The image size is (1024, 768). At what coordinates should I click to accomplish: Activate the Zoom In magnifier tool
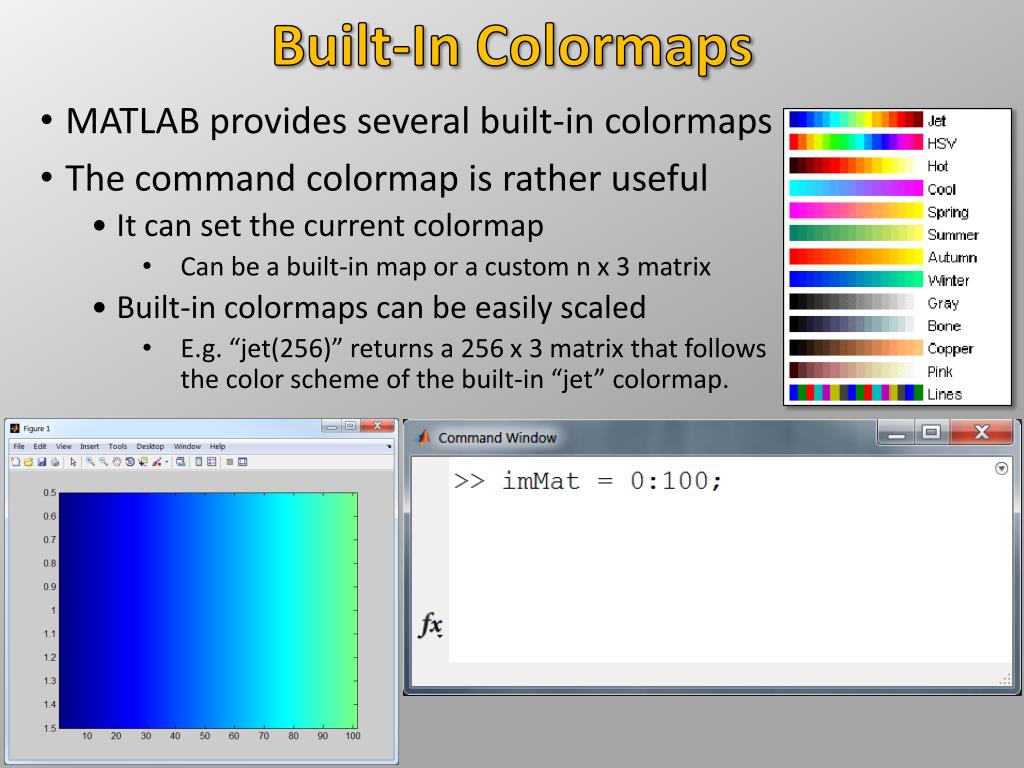[x=90, y=462]
